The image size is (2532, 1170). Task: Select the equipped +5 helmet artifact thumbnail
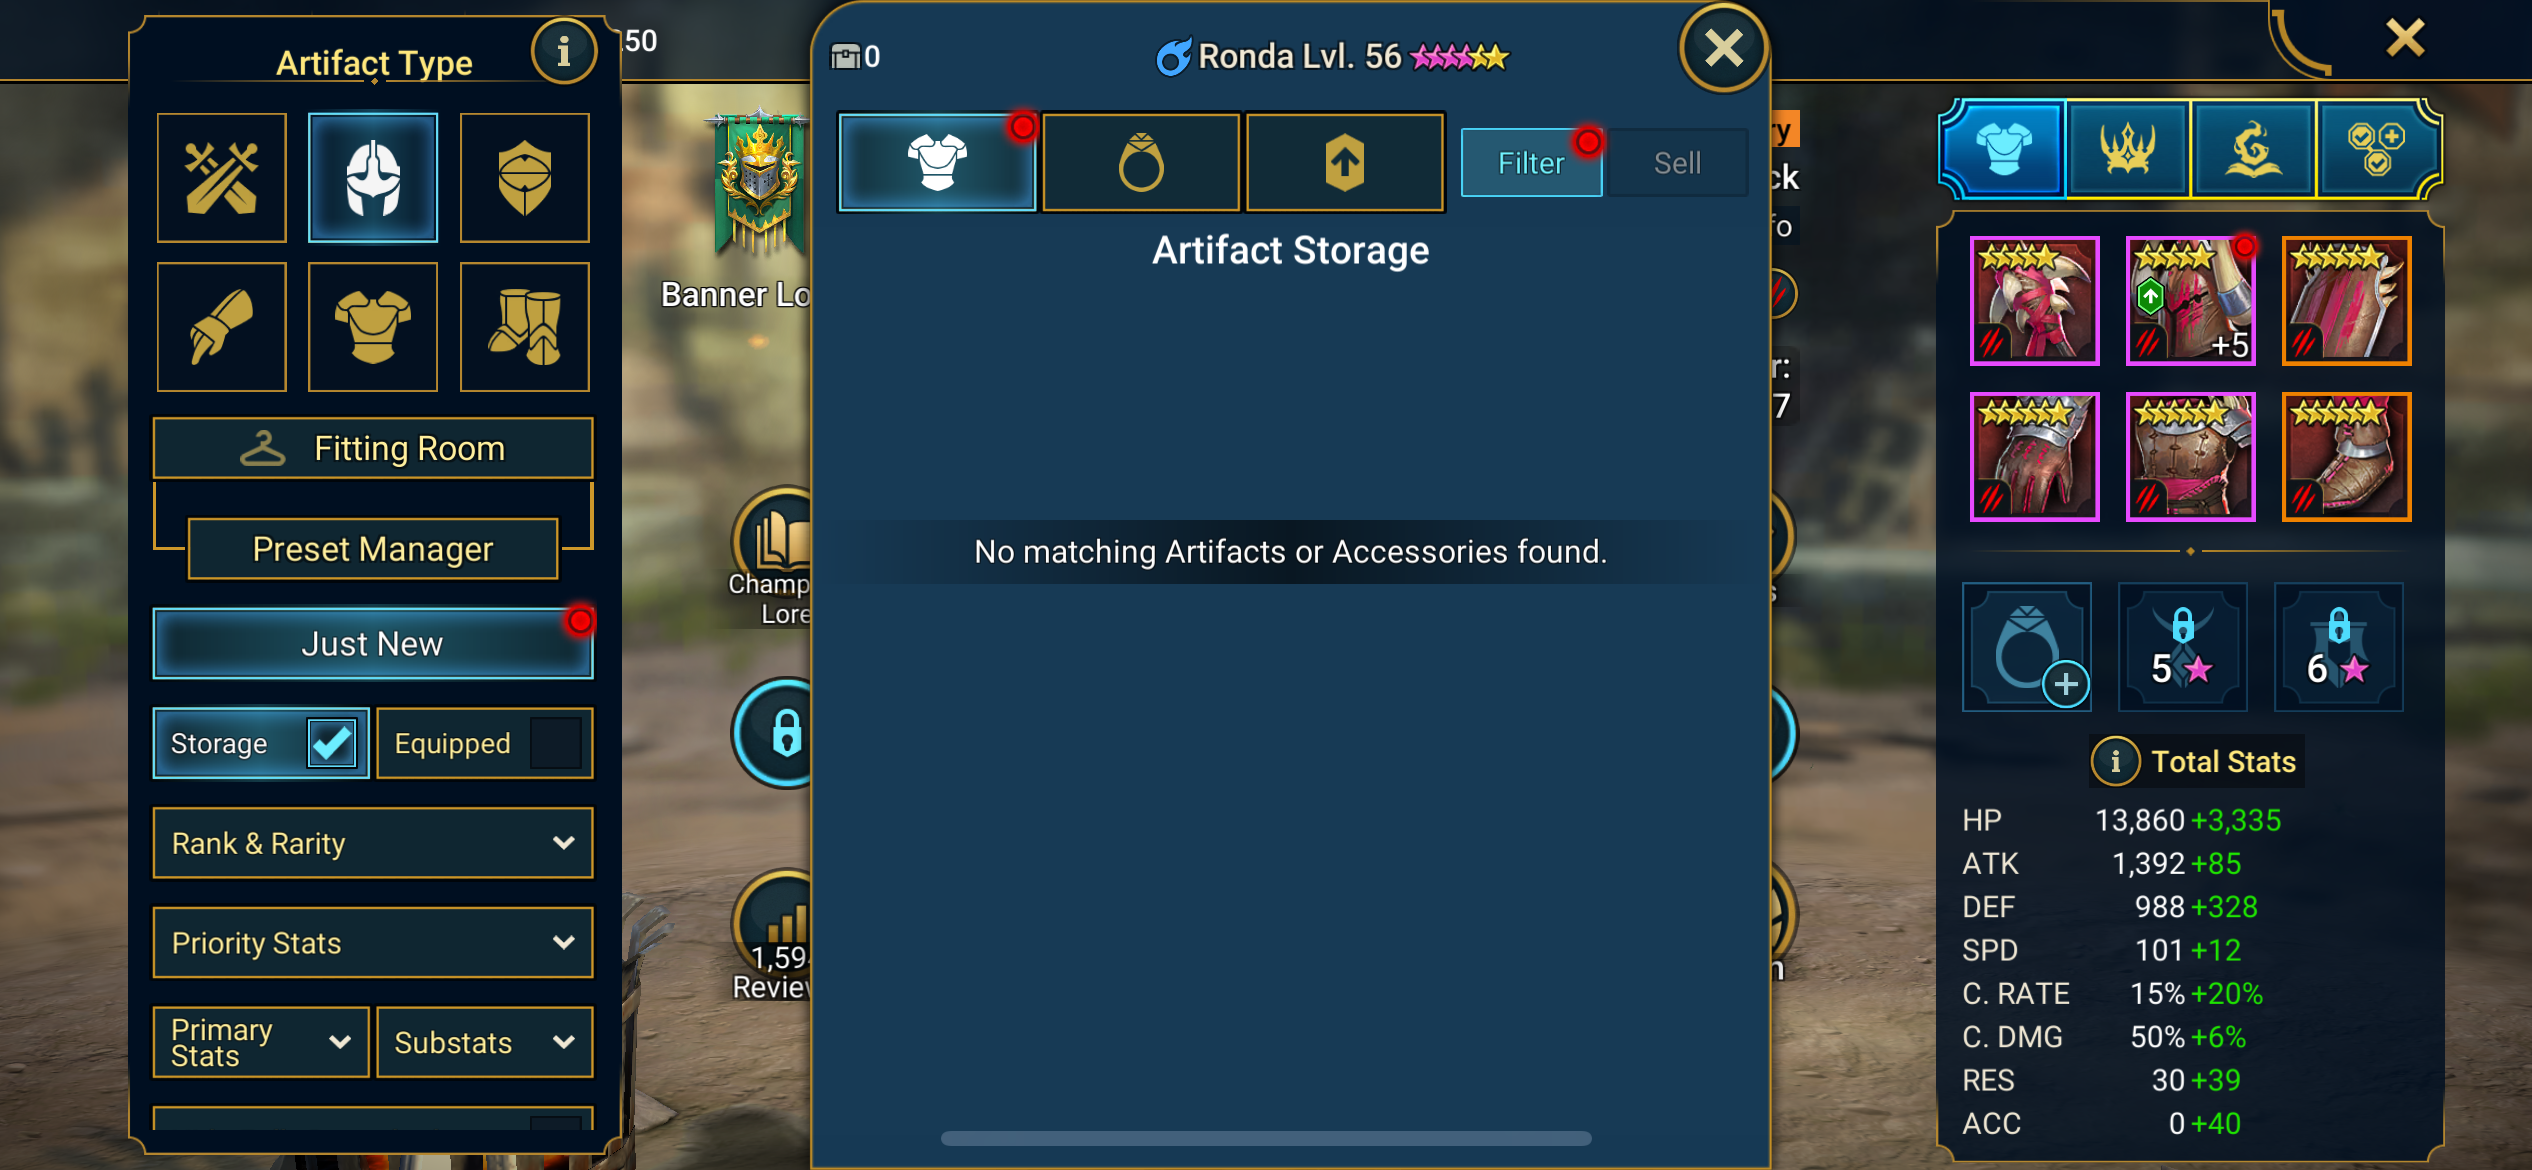[x=2190, y=301]
